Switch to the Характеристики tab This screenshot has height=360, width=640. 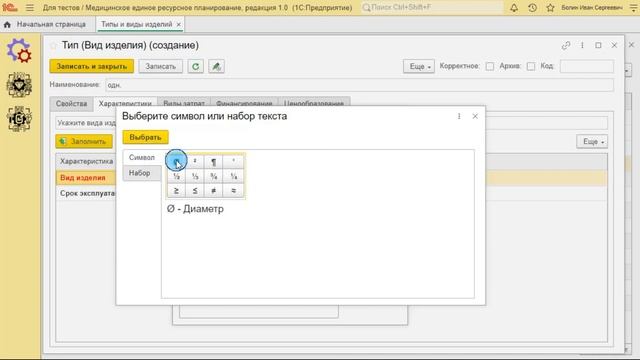125,104
